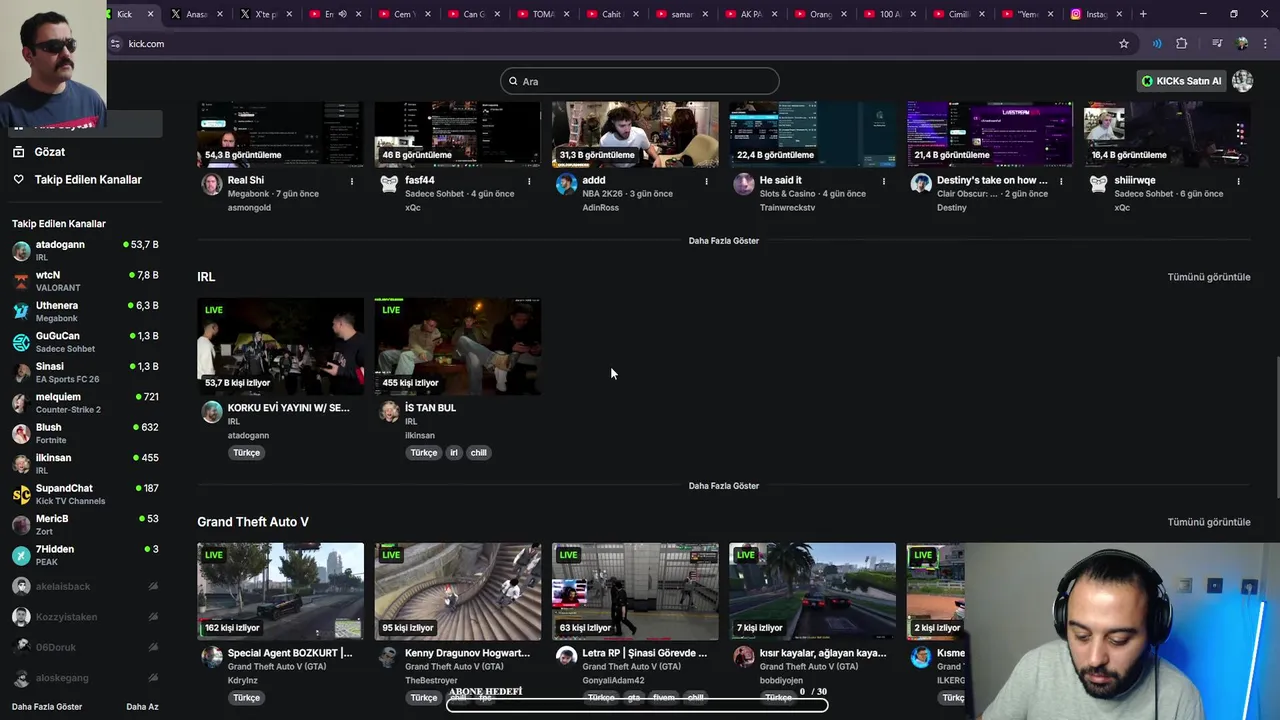This screenshot has width=1280, height=720.
Task: Open Sinasi avatar in followed channels
Action: pos(21,372)
